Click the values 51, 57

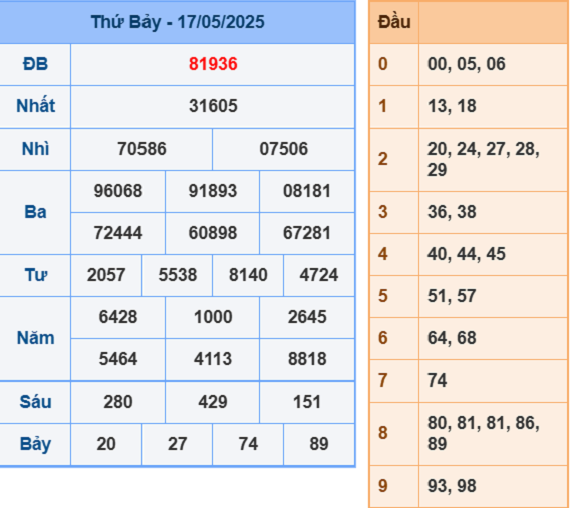coord(452,296)
